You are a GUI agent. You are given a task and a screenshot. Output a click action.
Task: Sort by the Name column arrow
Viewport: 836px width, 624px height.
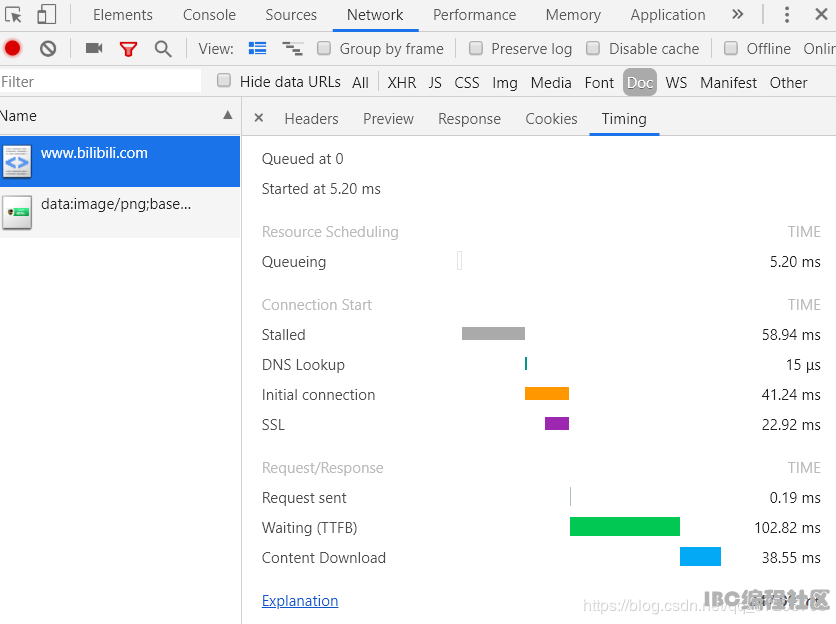[x=228, y=115]
